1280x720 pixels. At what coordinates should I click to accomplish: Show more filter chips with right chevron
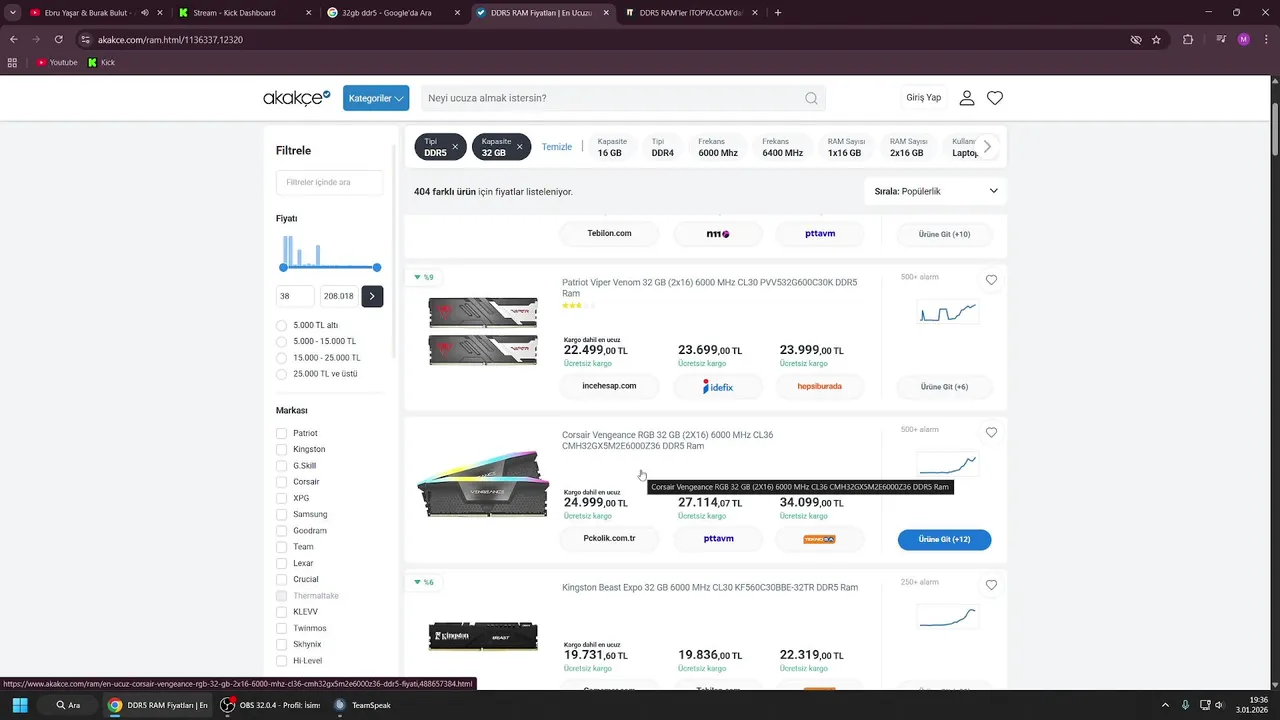pos(987,147)
